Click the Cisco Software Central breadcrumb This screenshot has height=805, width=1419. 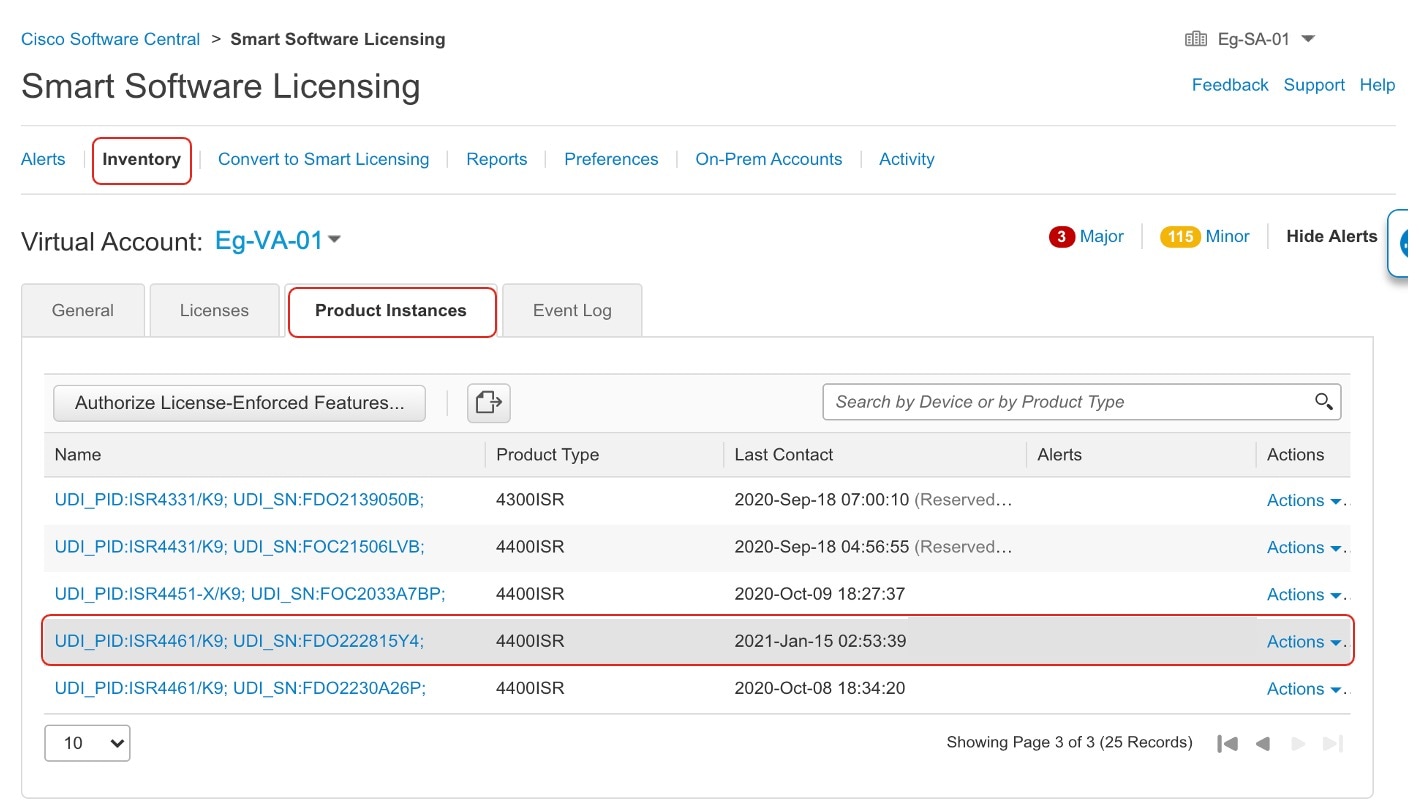click(x=111, y=39)
